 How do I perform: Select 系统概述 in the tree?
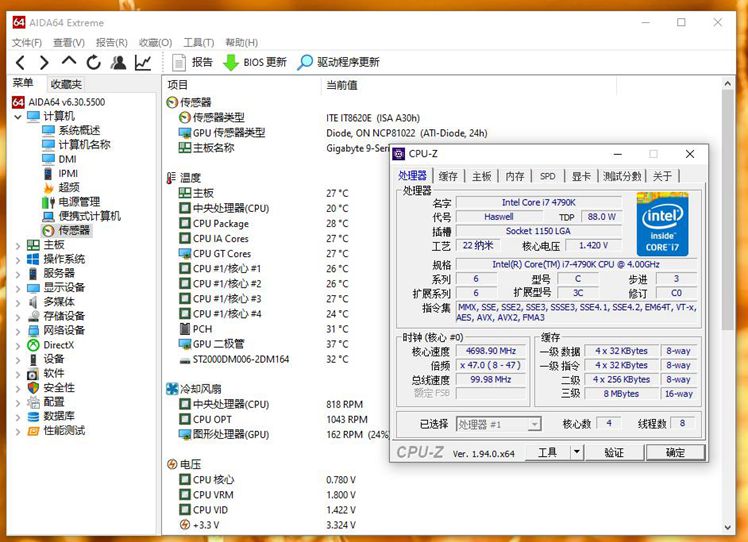71,130
